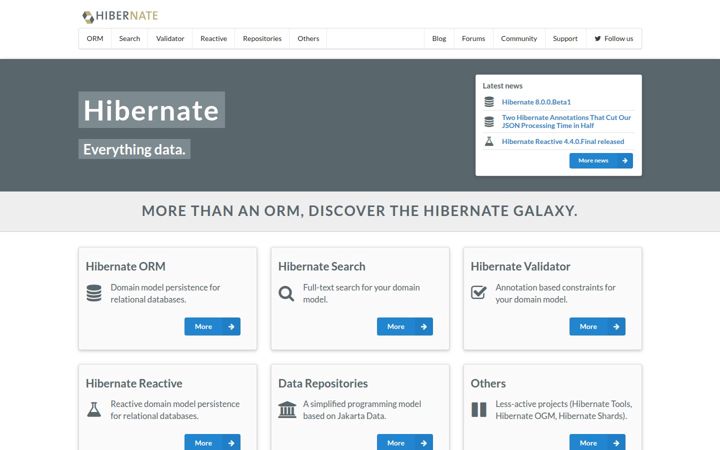The image size is (720, 450).
Task: Click the Twitter bird icon
Action: click(x=597, y=39)
